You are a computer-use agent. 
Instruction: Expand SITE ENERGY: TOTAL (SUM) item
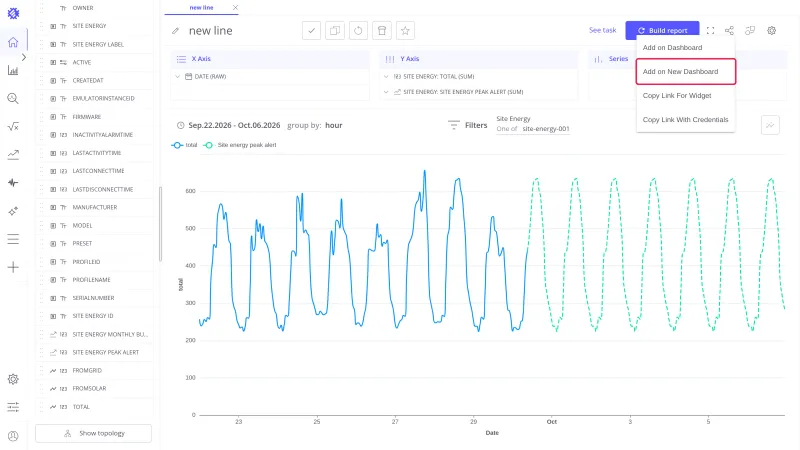386,77
